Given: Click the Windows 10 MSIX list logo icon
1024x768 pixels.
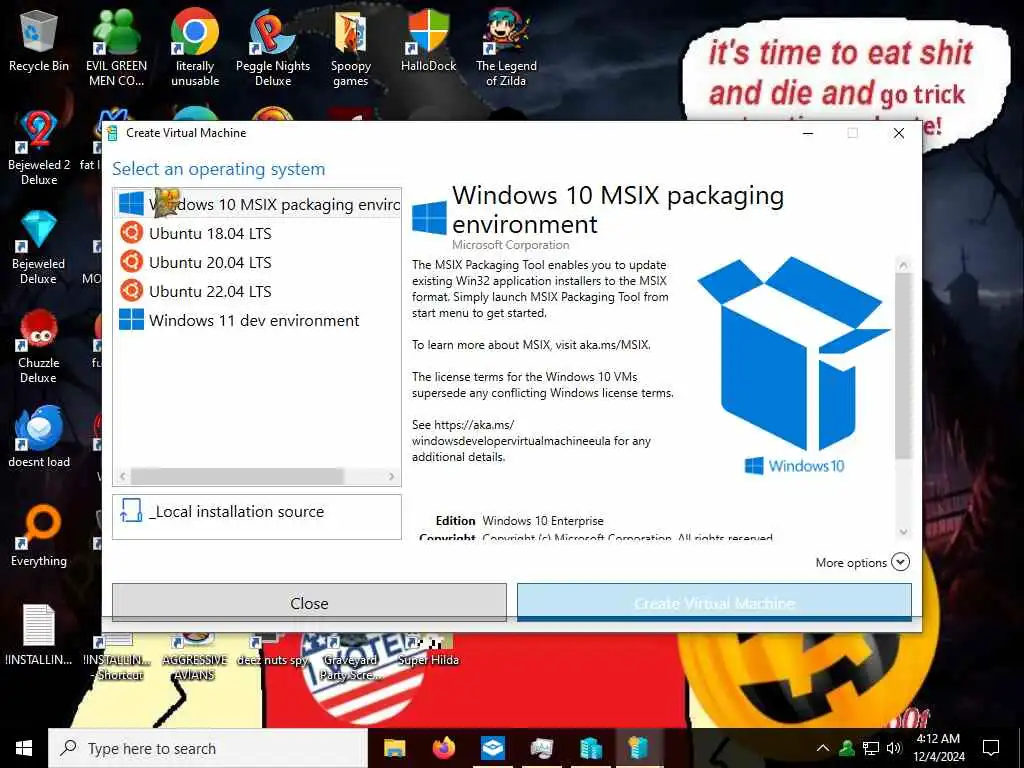Looking at the screenshot, I should (x=131, y=203).
